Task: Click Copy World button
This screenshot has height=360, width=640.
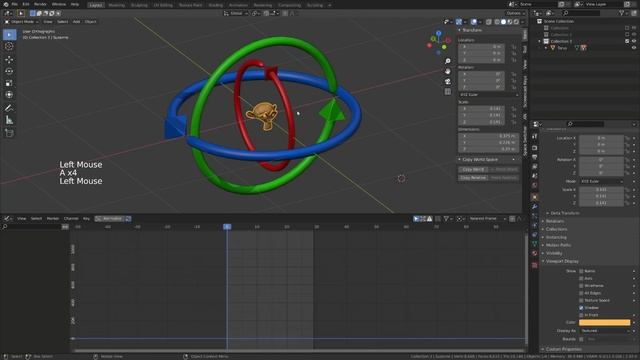Action: click(x=473, y=169)
